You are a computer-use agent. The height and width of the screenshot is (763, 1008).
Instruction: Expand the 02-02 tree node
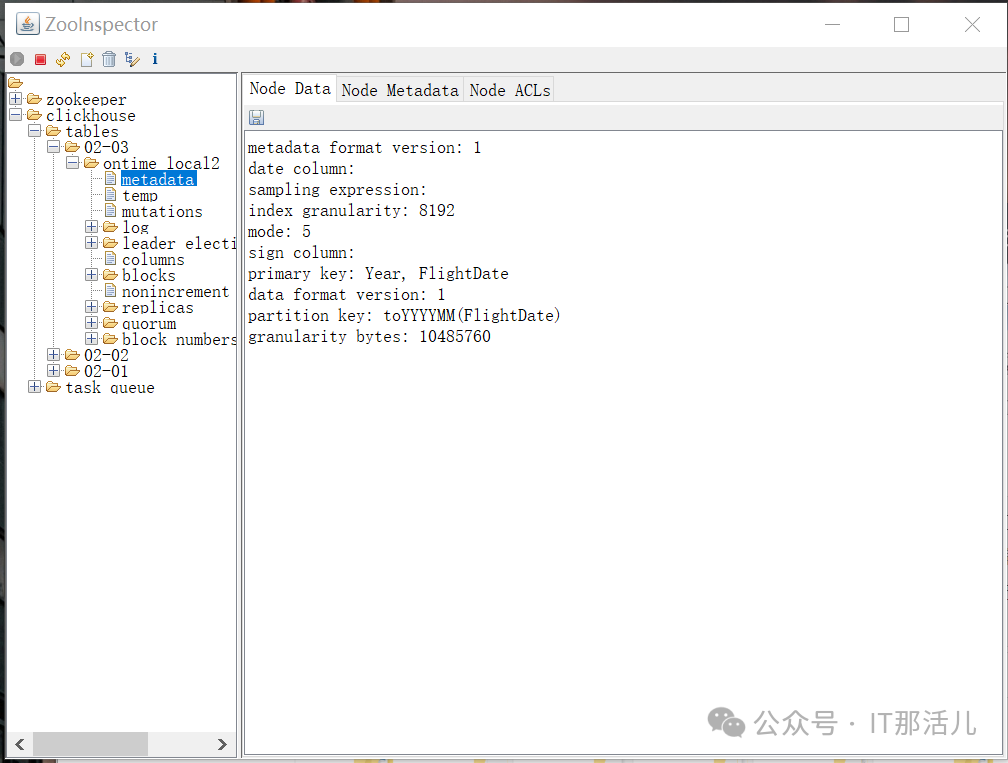[x=53, y=355]
